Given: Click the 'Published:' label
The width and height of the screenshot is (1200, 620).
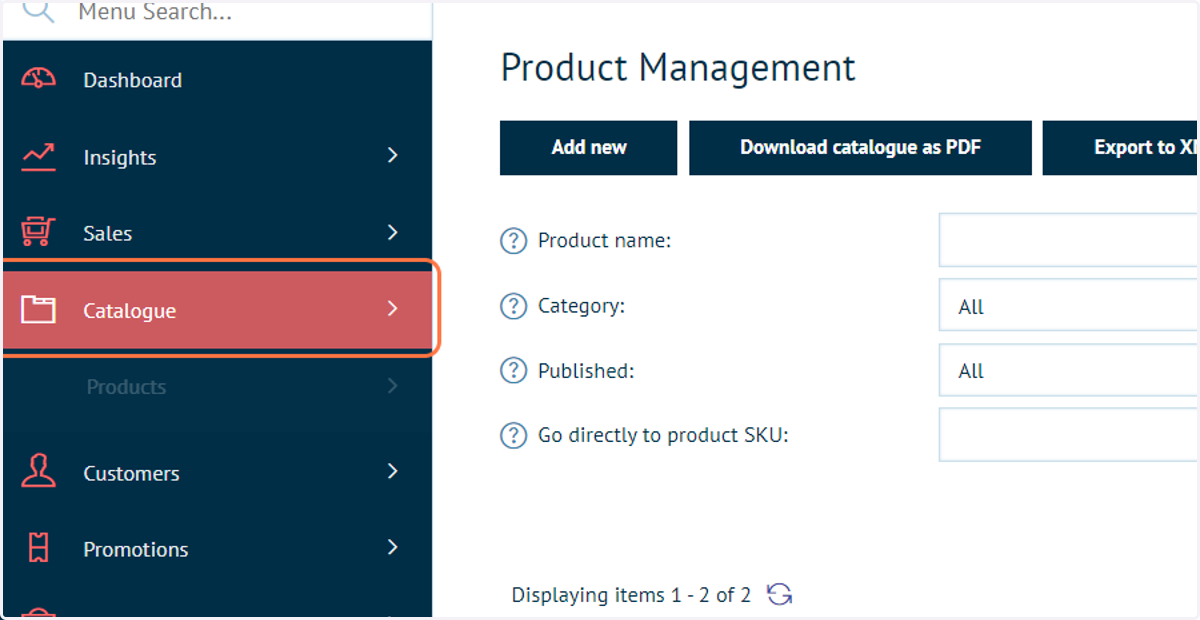Looking at the screenshot, I should coord(586,371).
